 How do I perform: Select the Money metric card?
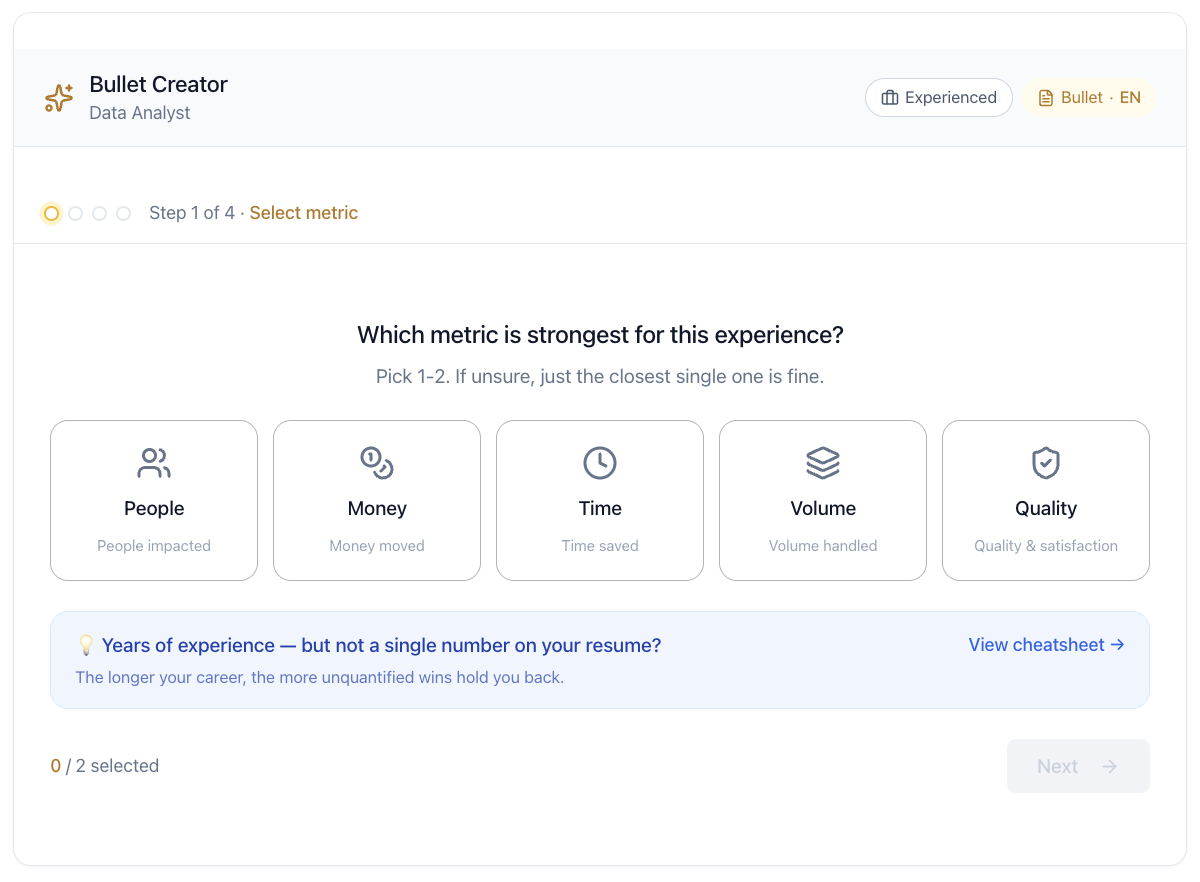pos(377,500)
